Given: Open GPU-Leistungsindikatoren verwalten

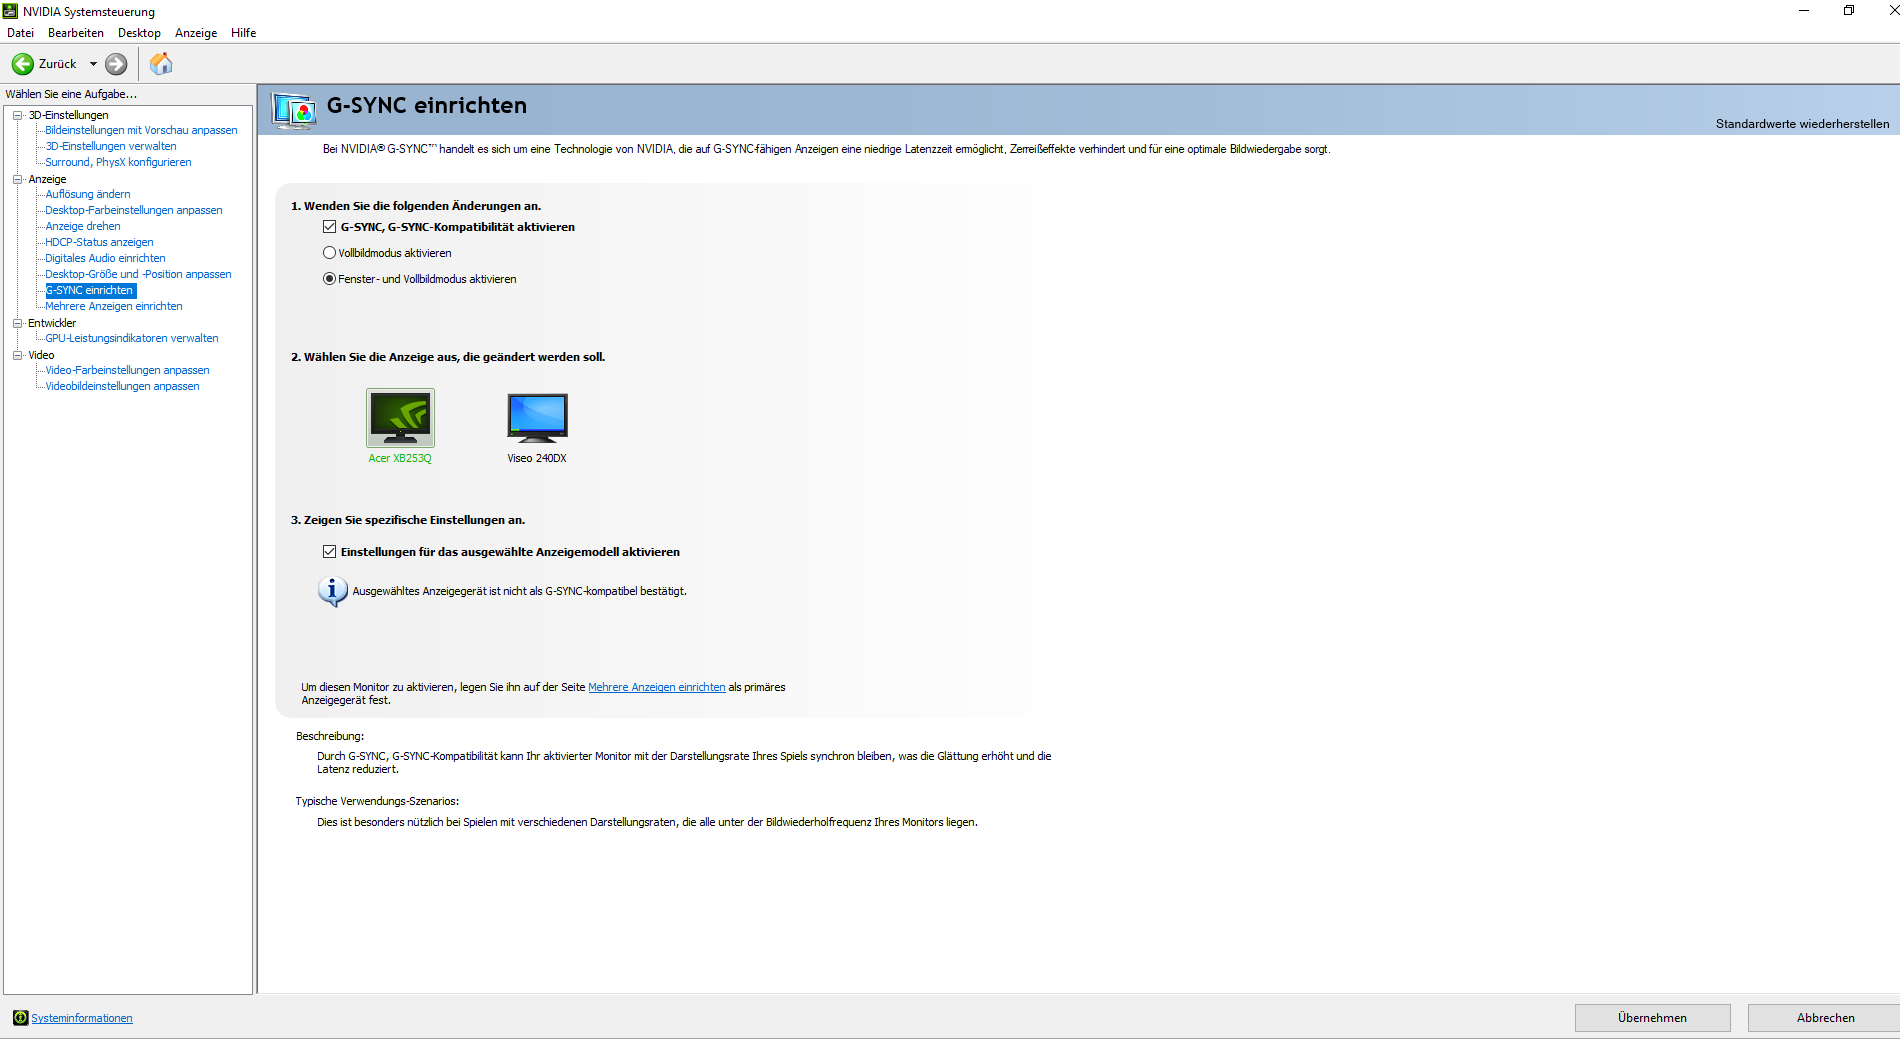Looking at the screenshot, I should coord(132,338).
